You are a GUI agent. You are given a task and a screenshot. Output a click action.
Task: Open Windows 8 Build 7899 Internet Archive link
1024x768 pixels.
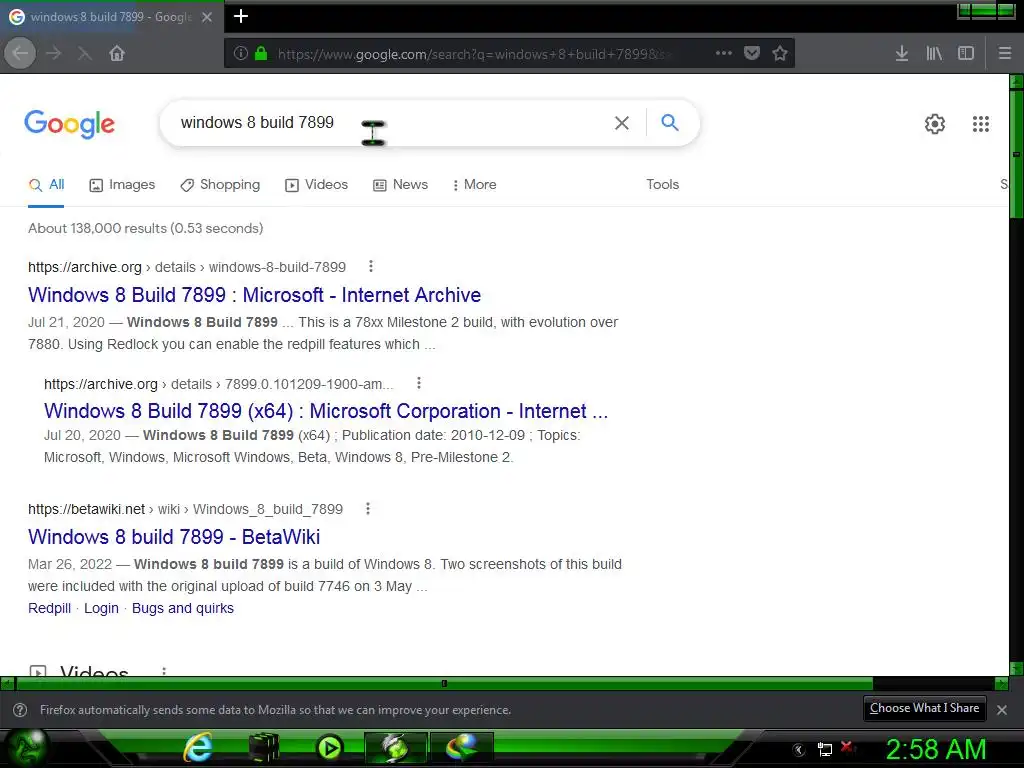[x=255, y=295]
